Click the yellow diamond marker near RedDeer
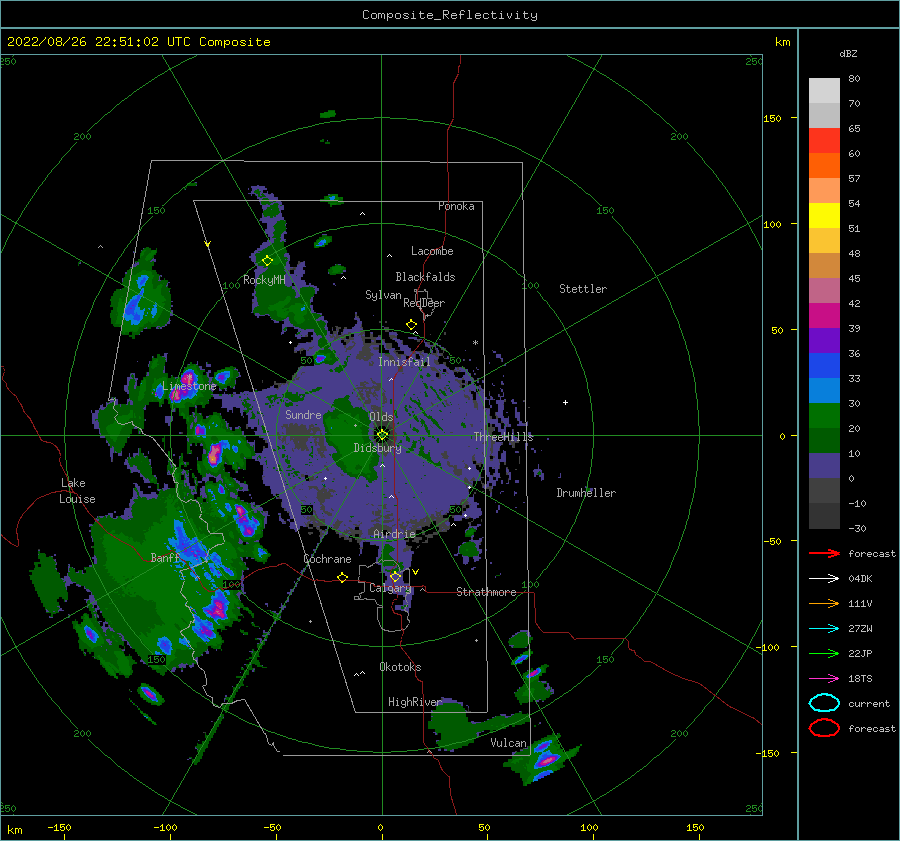 pyautogui.click(x=411, y=325)
